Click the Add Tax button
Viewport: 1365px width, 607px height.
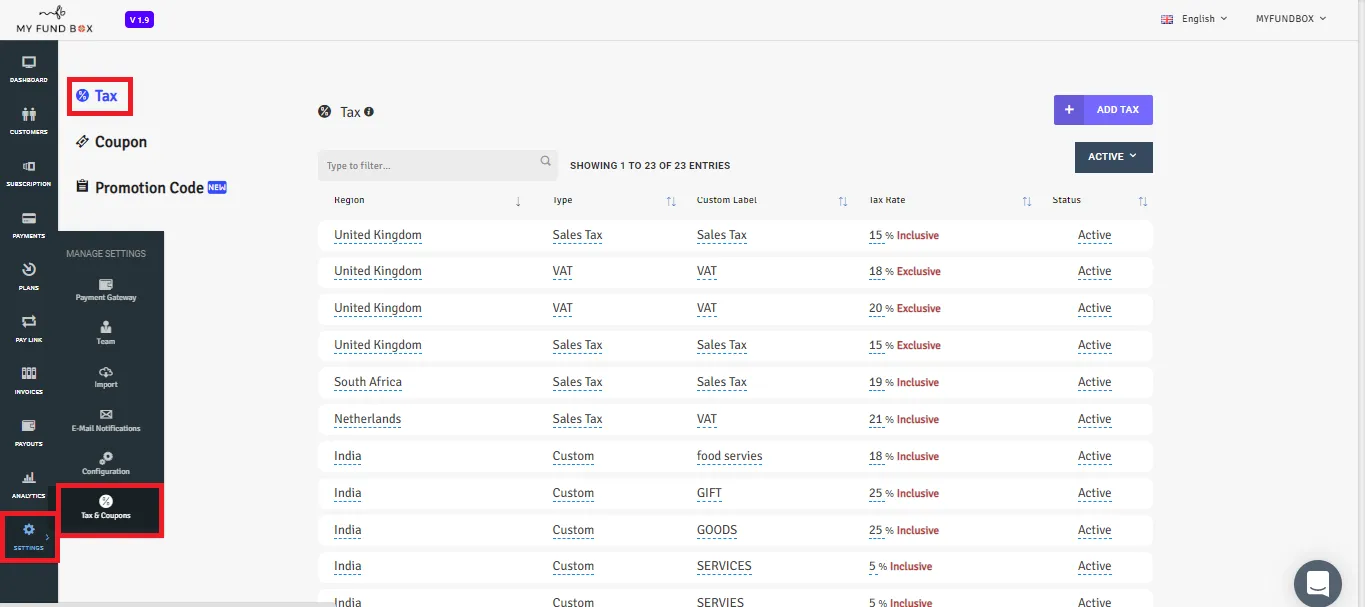(x=1103, y=110)
